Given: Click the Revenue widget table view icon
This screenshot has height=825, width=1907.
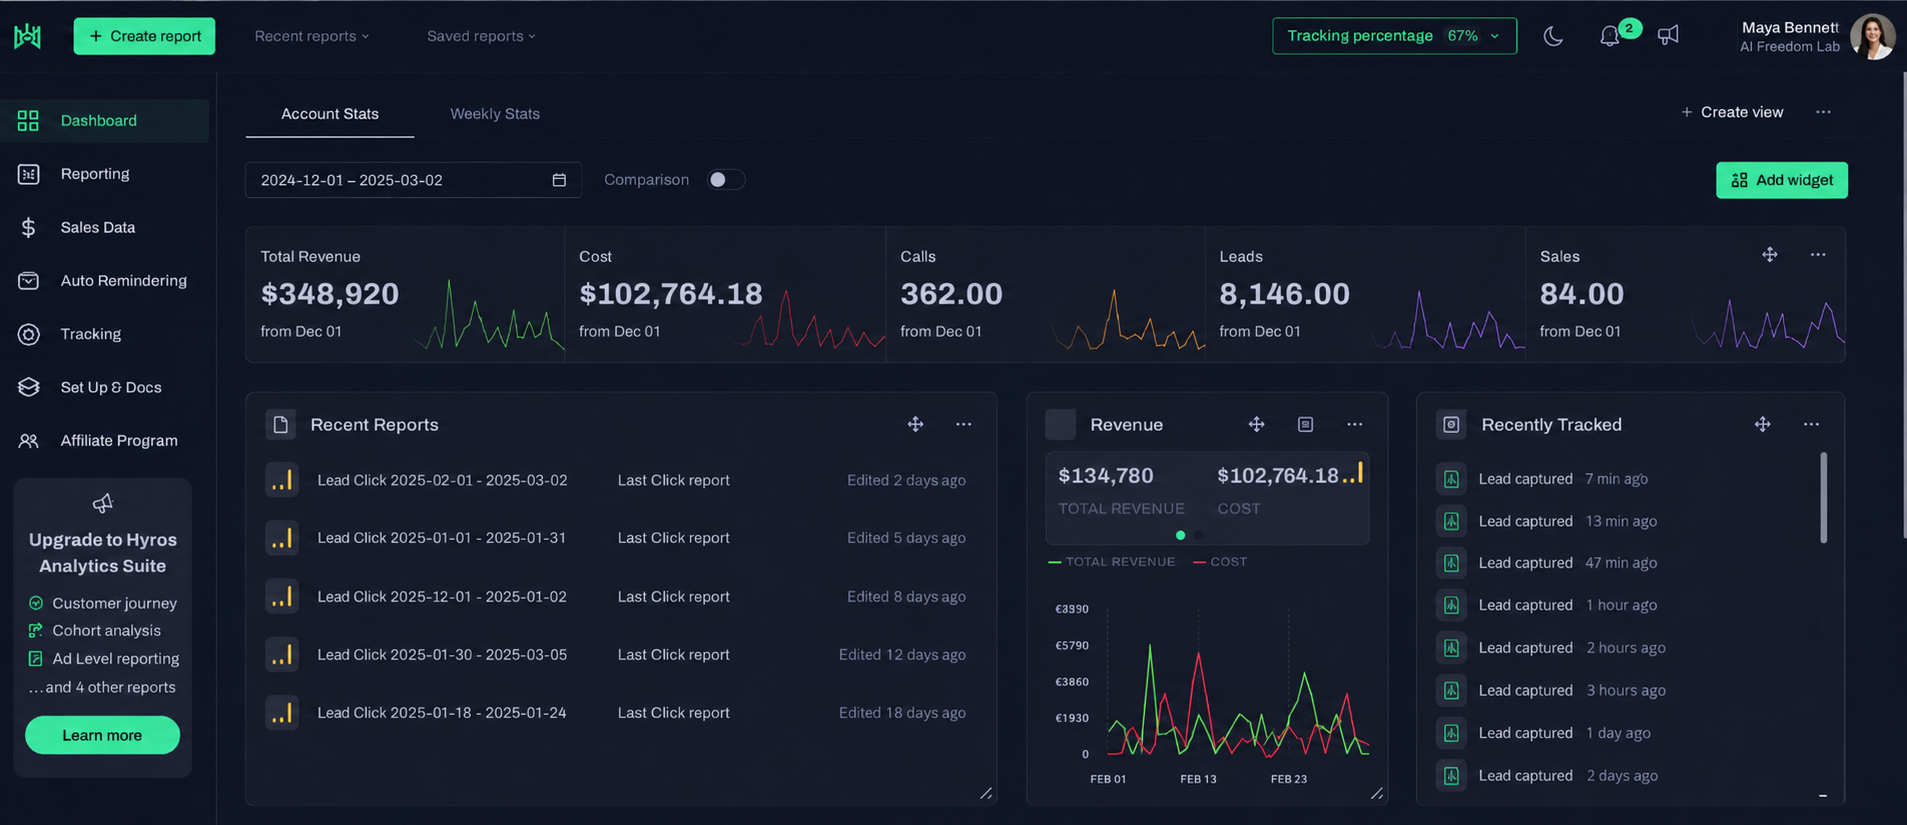Looking at the screenshot, I should pos(1305,424).
